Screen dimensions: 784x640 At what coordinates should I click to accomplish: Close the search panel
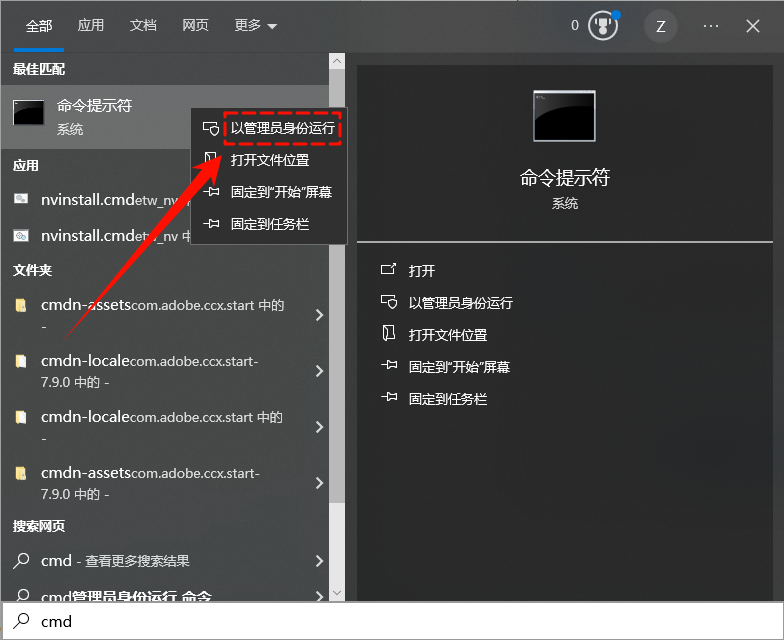click(x=752, y=26)
